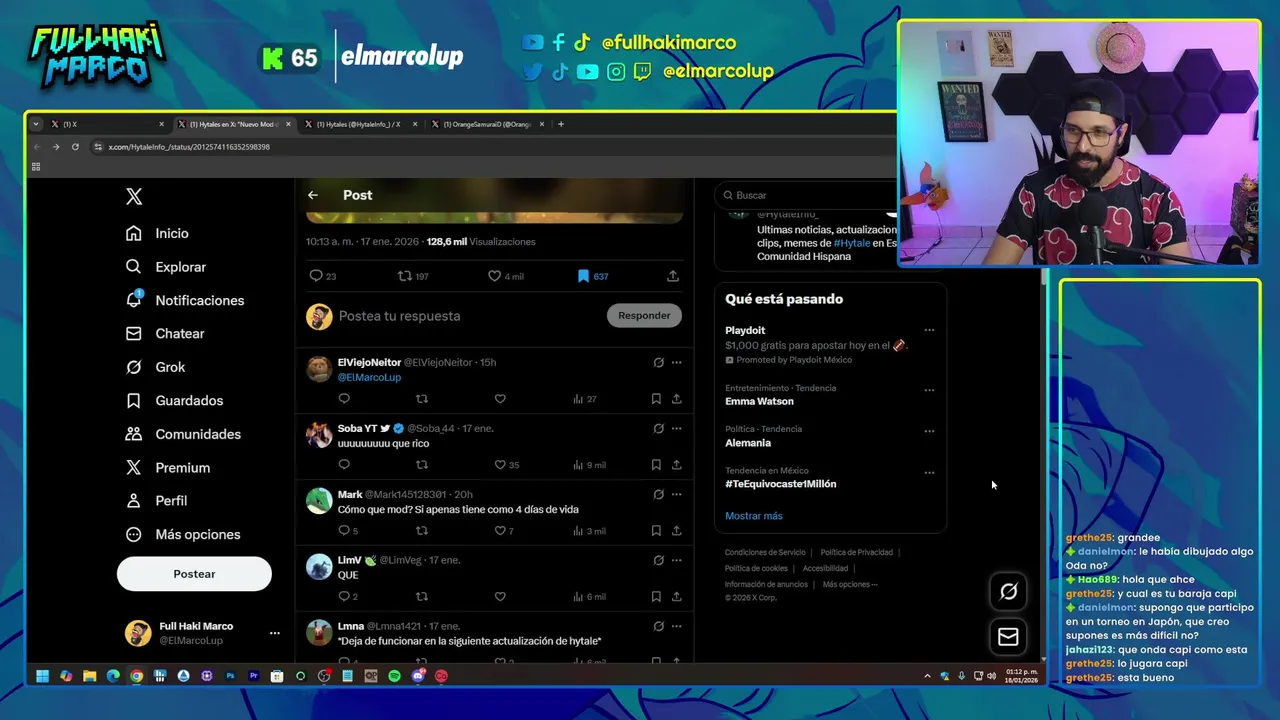Image resolution: width=1280 pixels, height=720 pixels.
Task: View analytics showing 9 mil on Soba YT's reply
Action: pyautogui.click(x=589, y=464)
